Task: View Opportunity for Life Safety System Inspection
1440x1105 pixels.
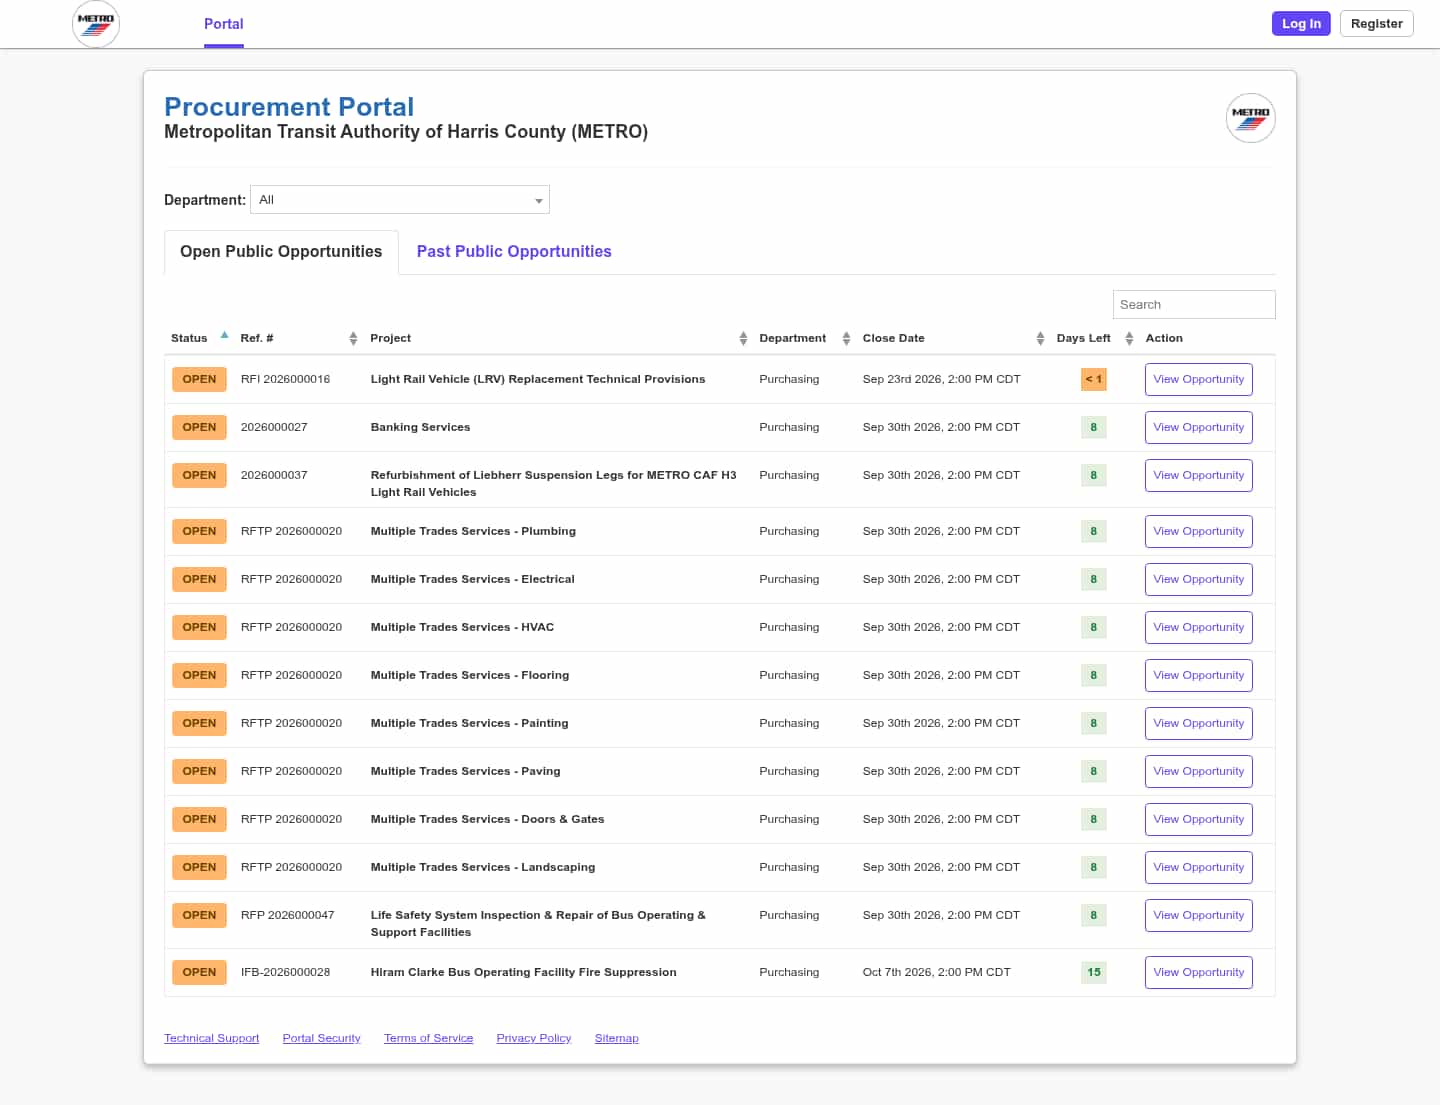Action: (1199, 916)
